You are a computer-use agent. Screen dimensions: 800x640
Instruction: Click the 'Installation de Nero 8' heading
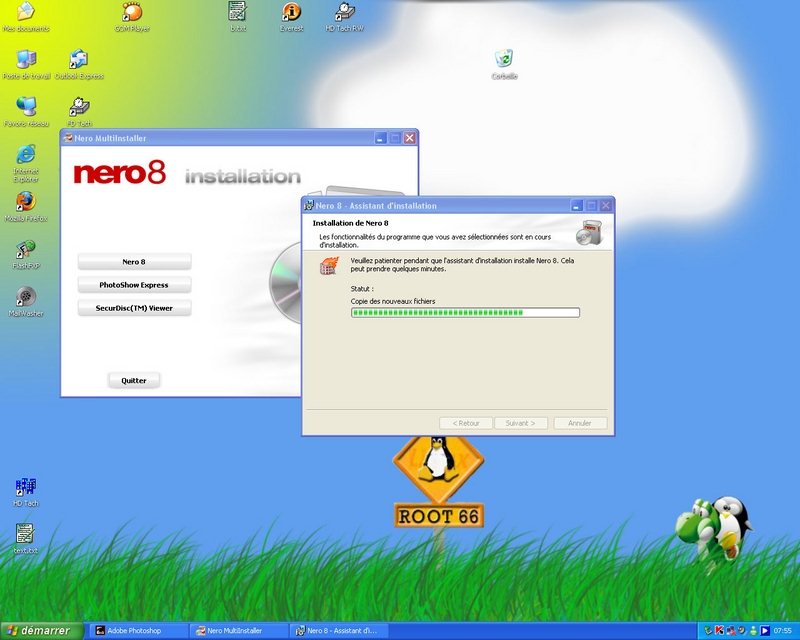pyautogui.click(x=351, y=223)
